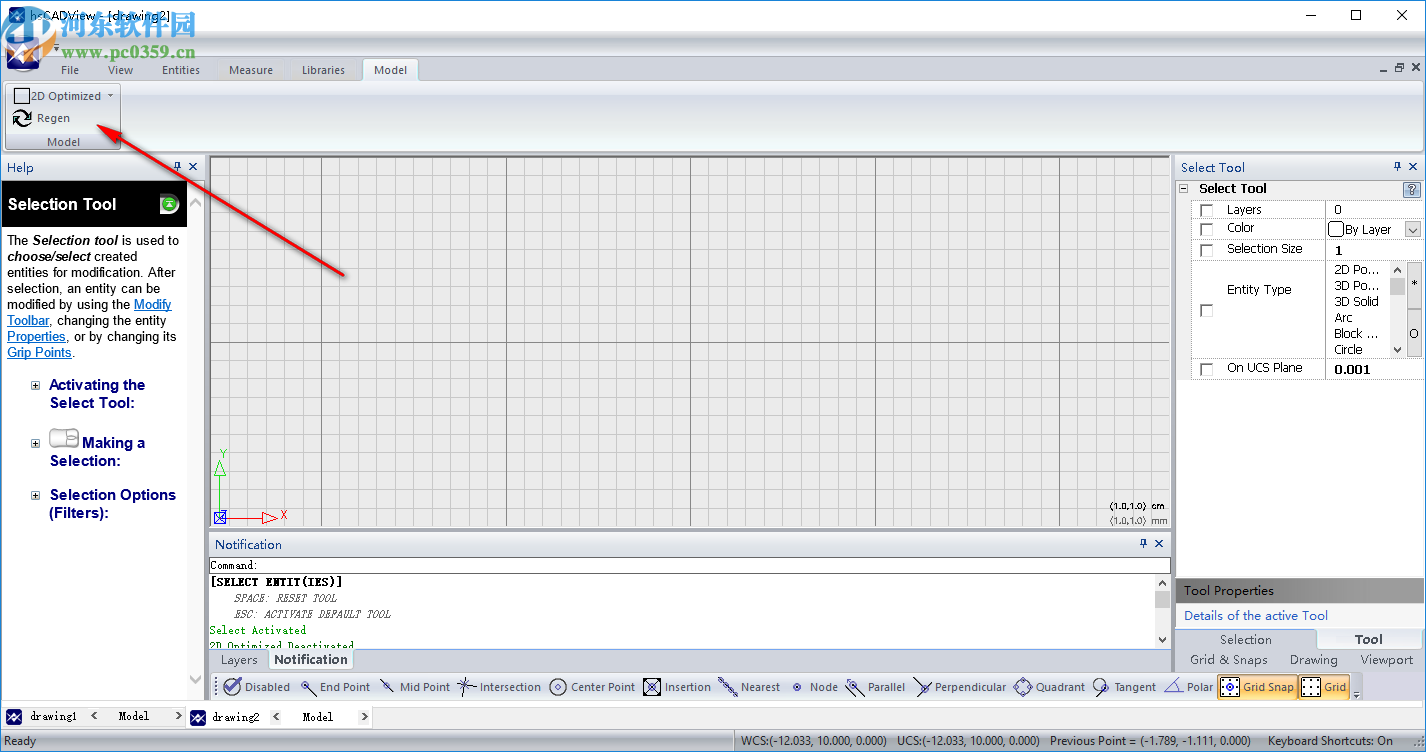Close the Notification panel
The width and height of the screenshot is (1426, 752).
[x=1159, y=544]
